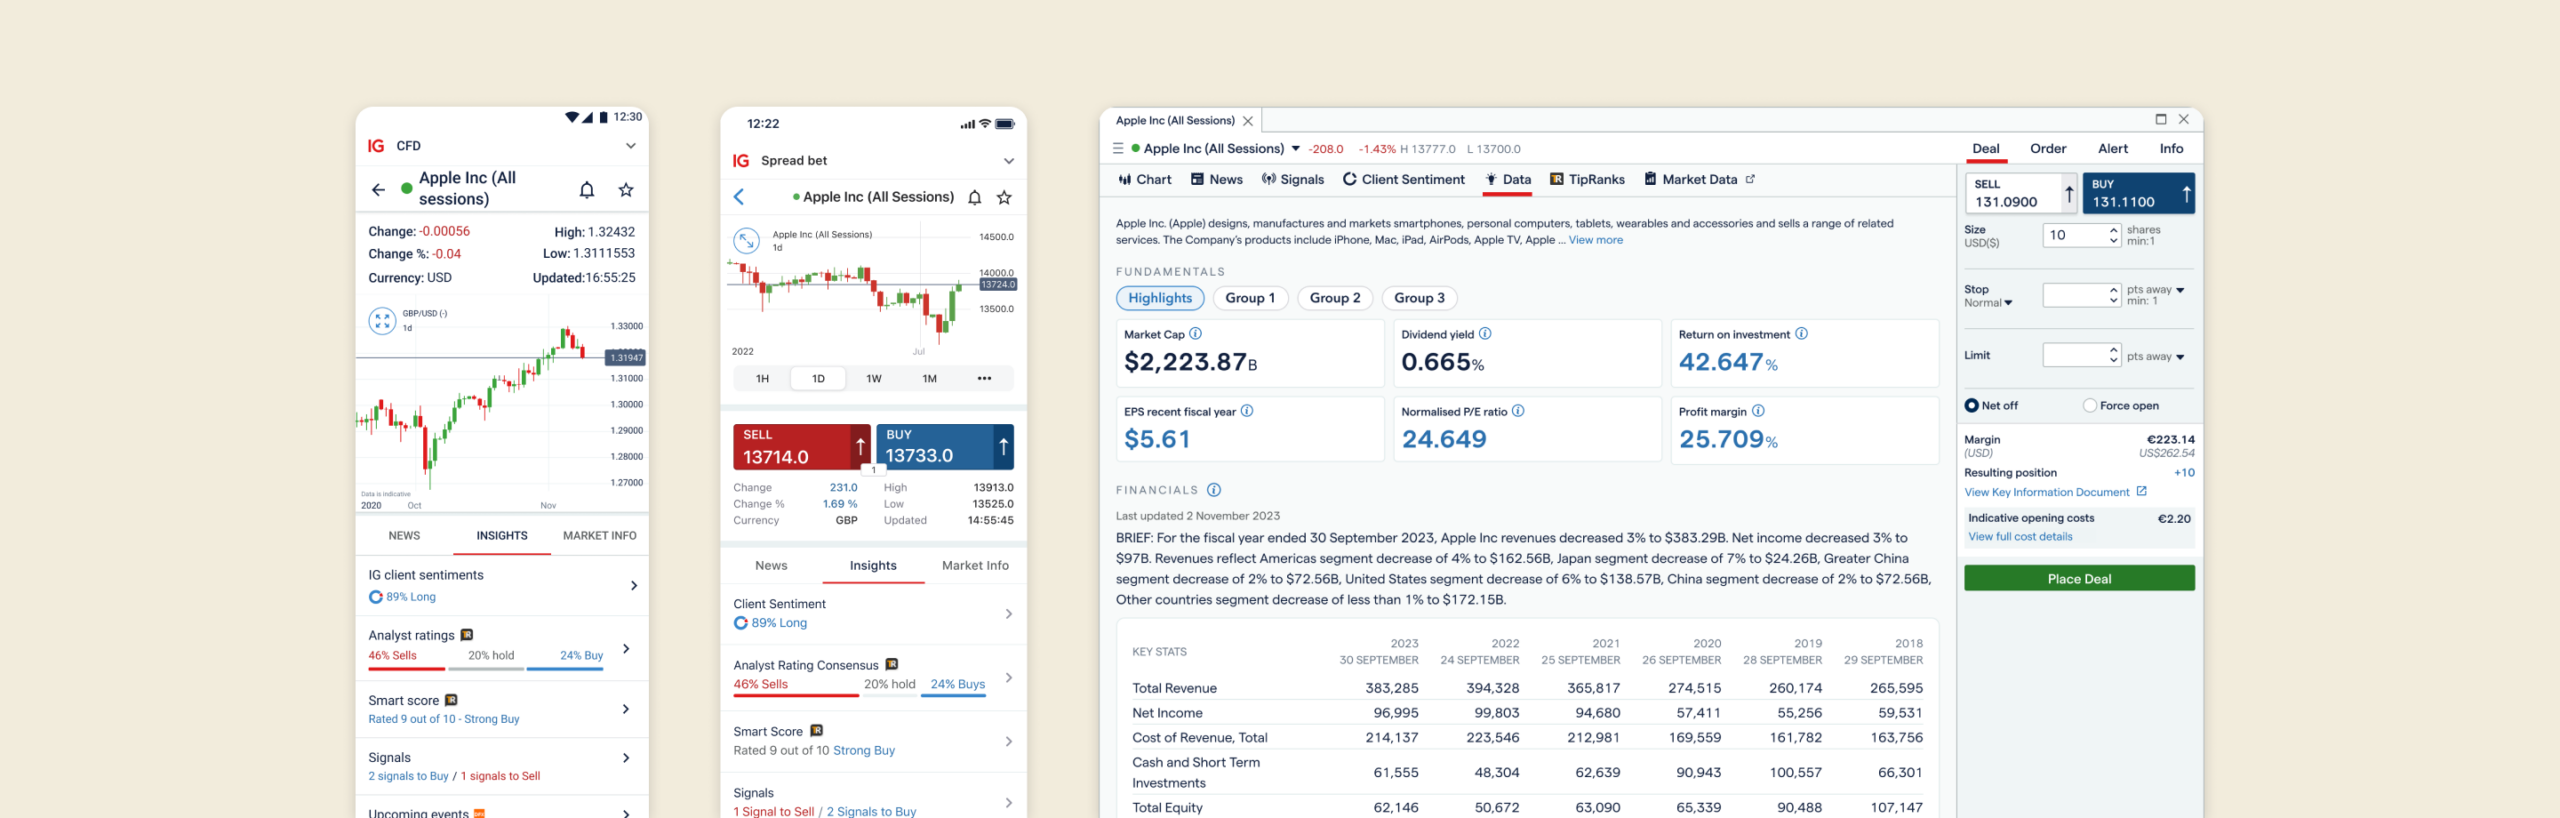This screenshot has height=818, width=2560.
Task: Open Market Data external link icon
Action: [1750, 179]
